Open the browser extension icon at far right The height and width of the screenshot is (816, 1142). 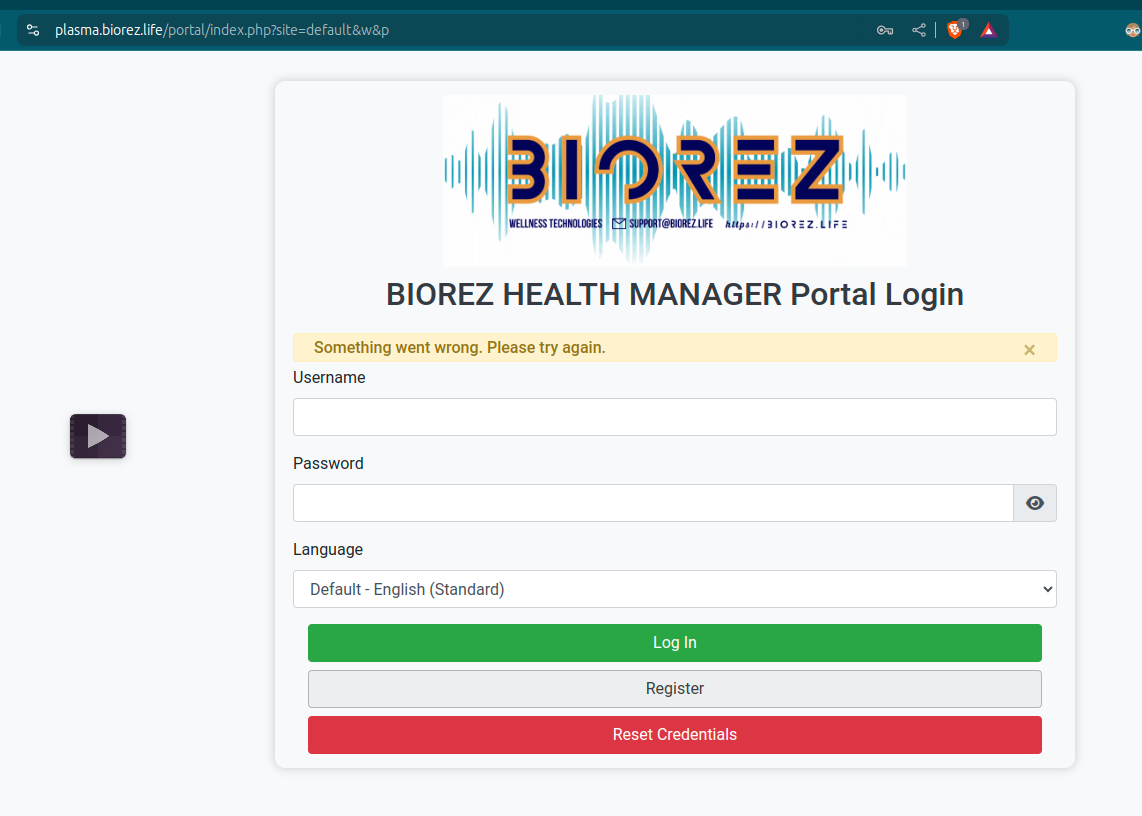(1133, 30)
